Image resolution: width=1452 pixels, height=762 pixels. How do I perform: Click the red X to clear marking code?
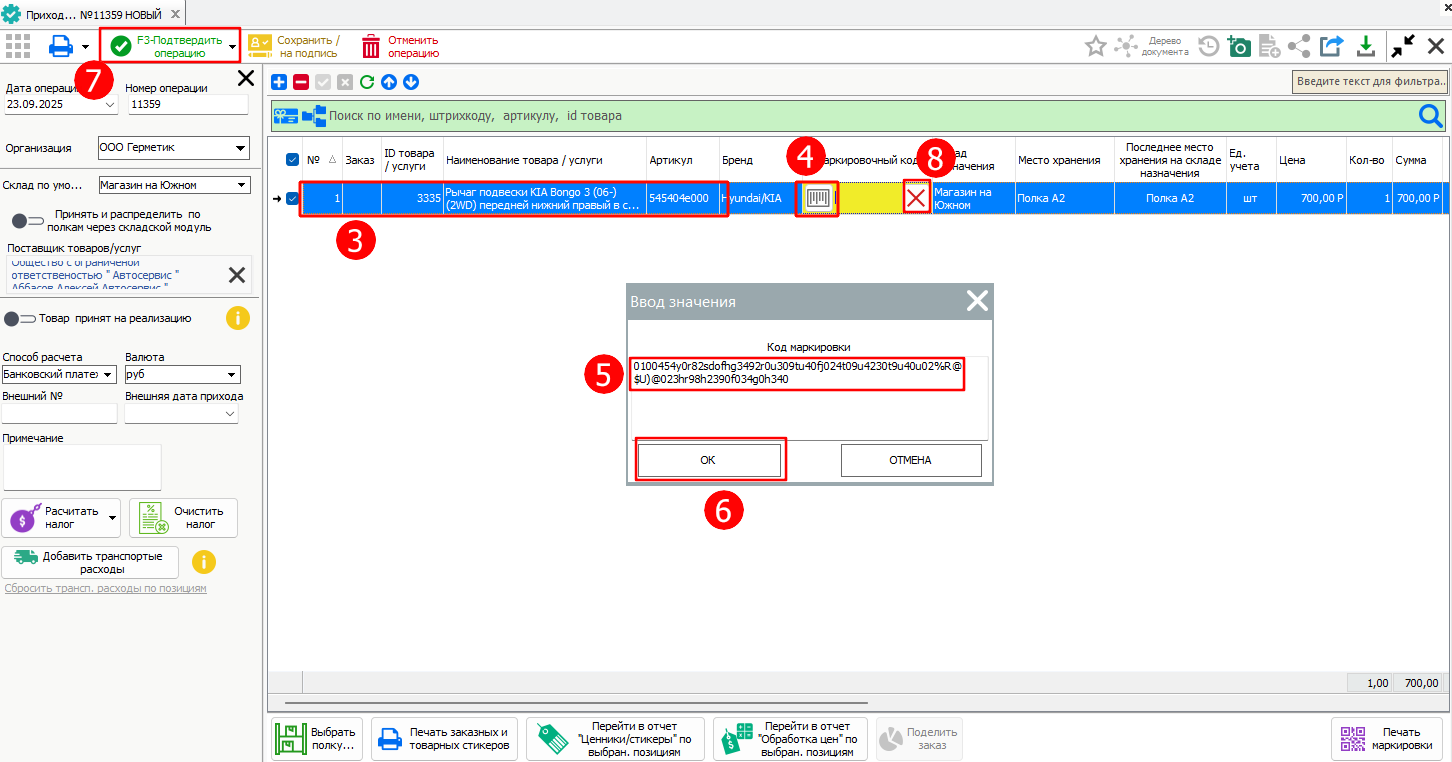[915, 198]
